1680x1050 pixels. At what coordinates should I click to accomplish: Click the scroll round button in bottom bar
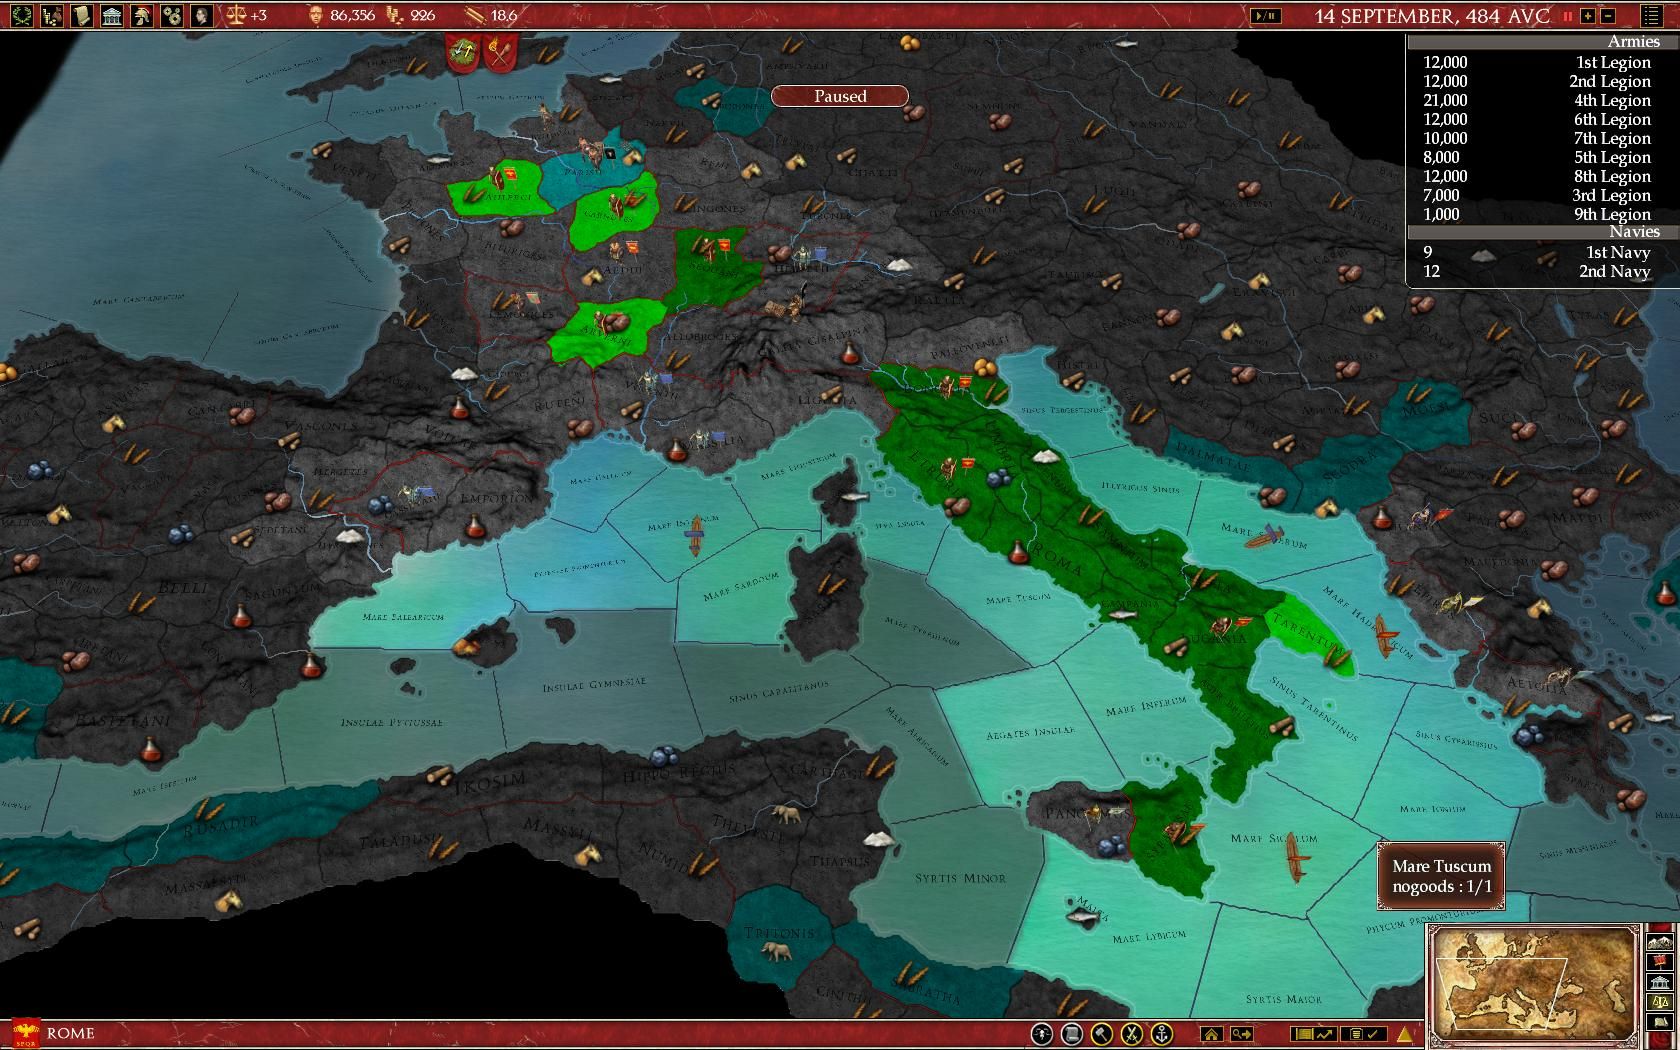tap(1071, 1034)
